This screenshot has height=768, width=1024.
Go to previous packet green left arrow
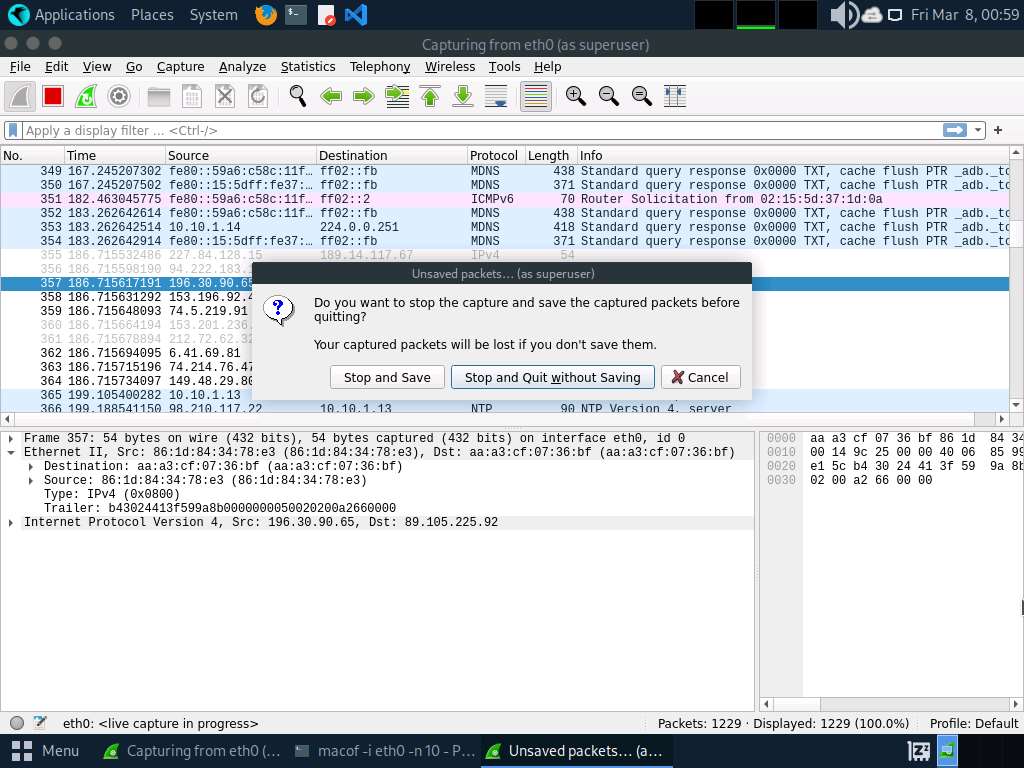pos(331,97)
